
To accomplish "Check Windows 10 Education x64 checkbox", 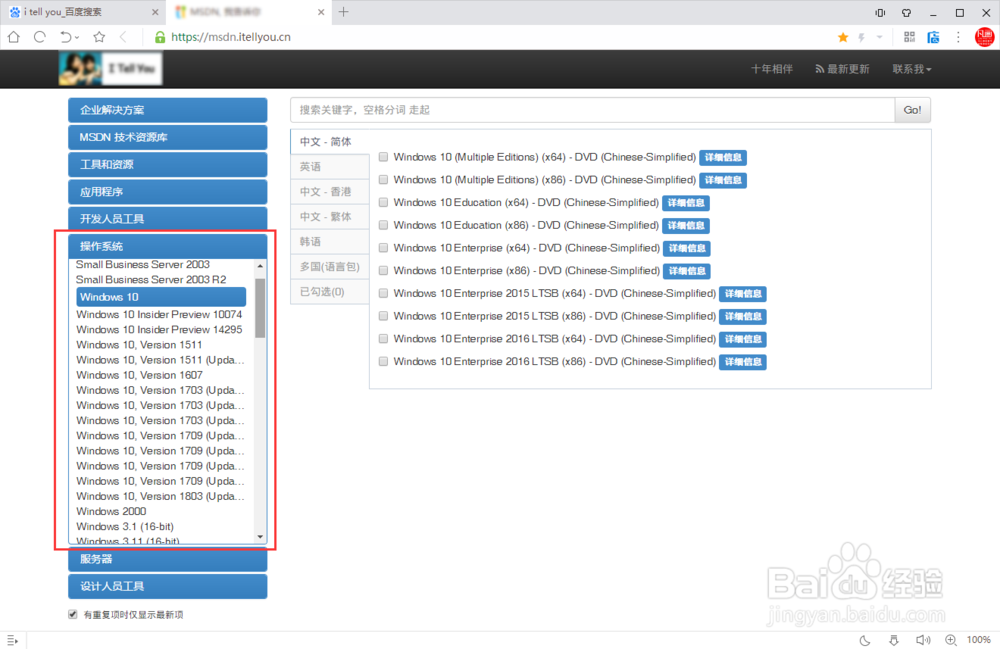I will coord(383,202).
